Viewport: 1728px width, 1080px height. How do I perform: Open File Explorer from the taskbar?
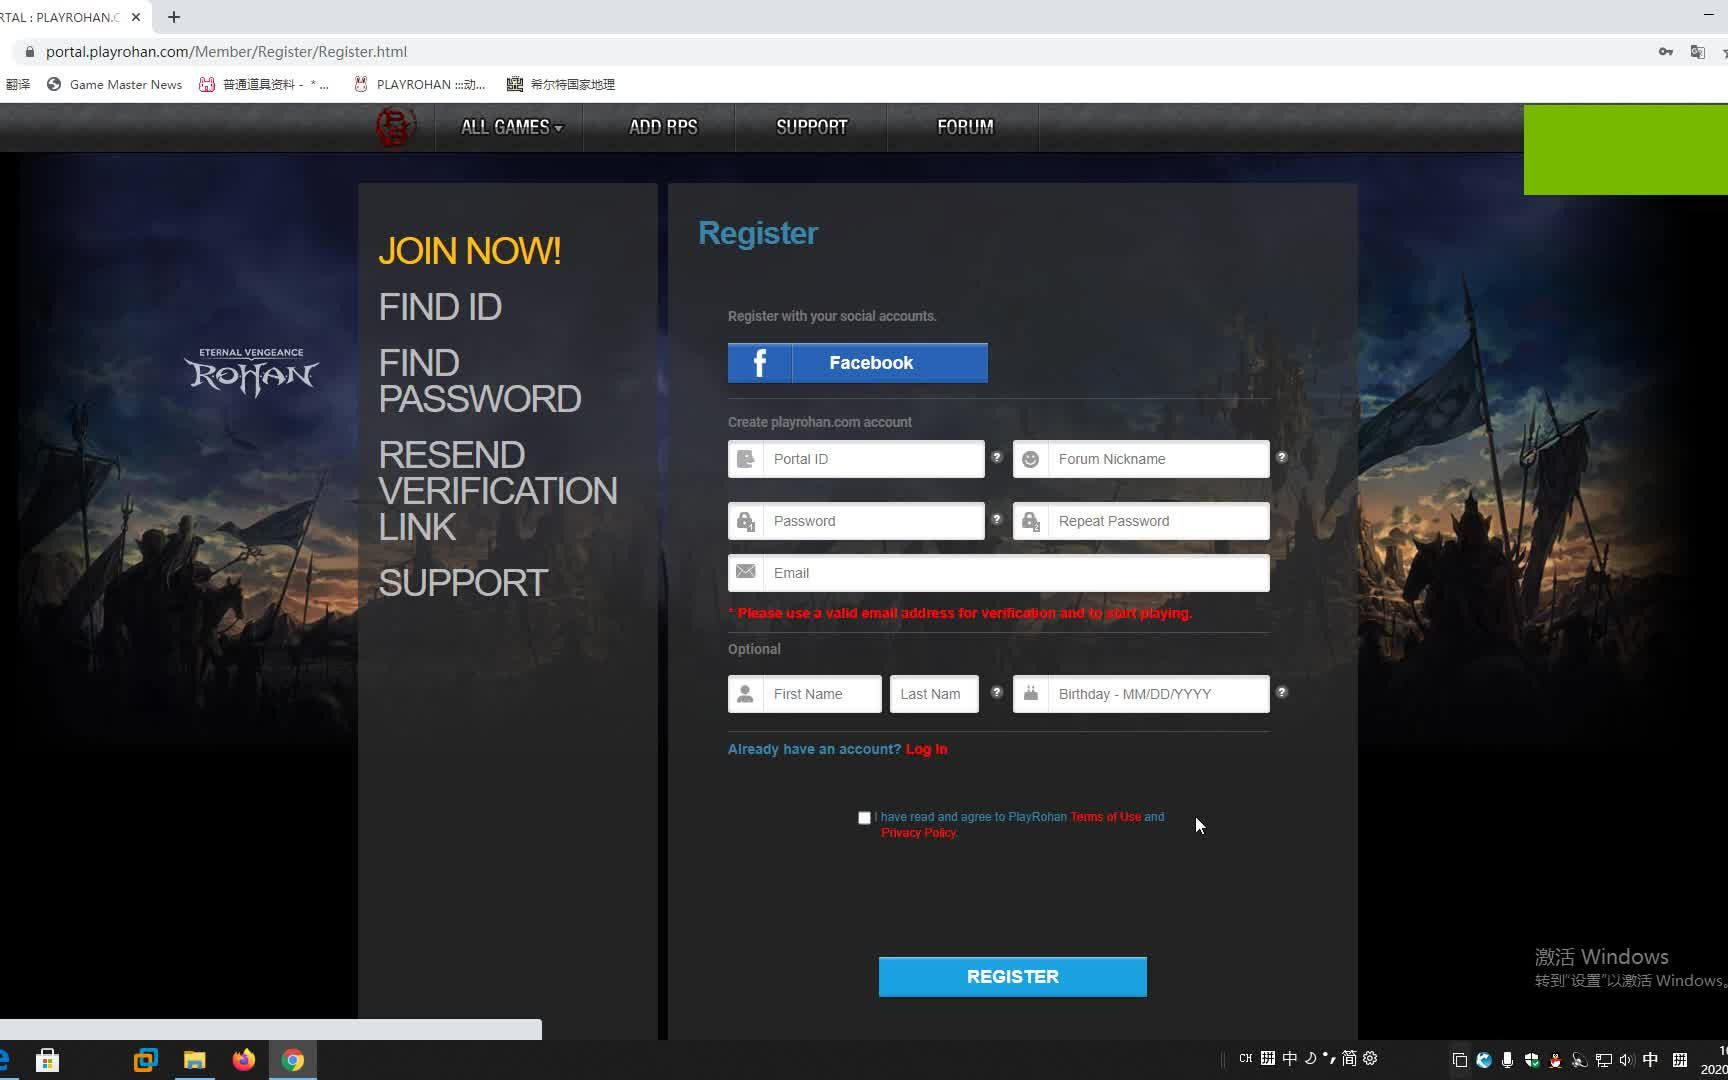pyautogui.click(x=195, y=1060)
